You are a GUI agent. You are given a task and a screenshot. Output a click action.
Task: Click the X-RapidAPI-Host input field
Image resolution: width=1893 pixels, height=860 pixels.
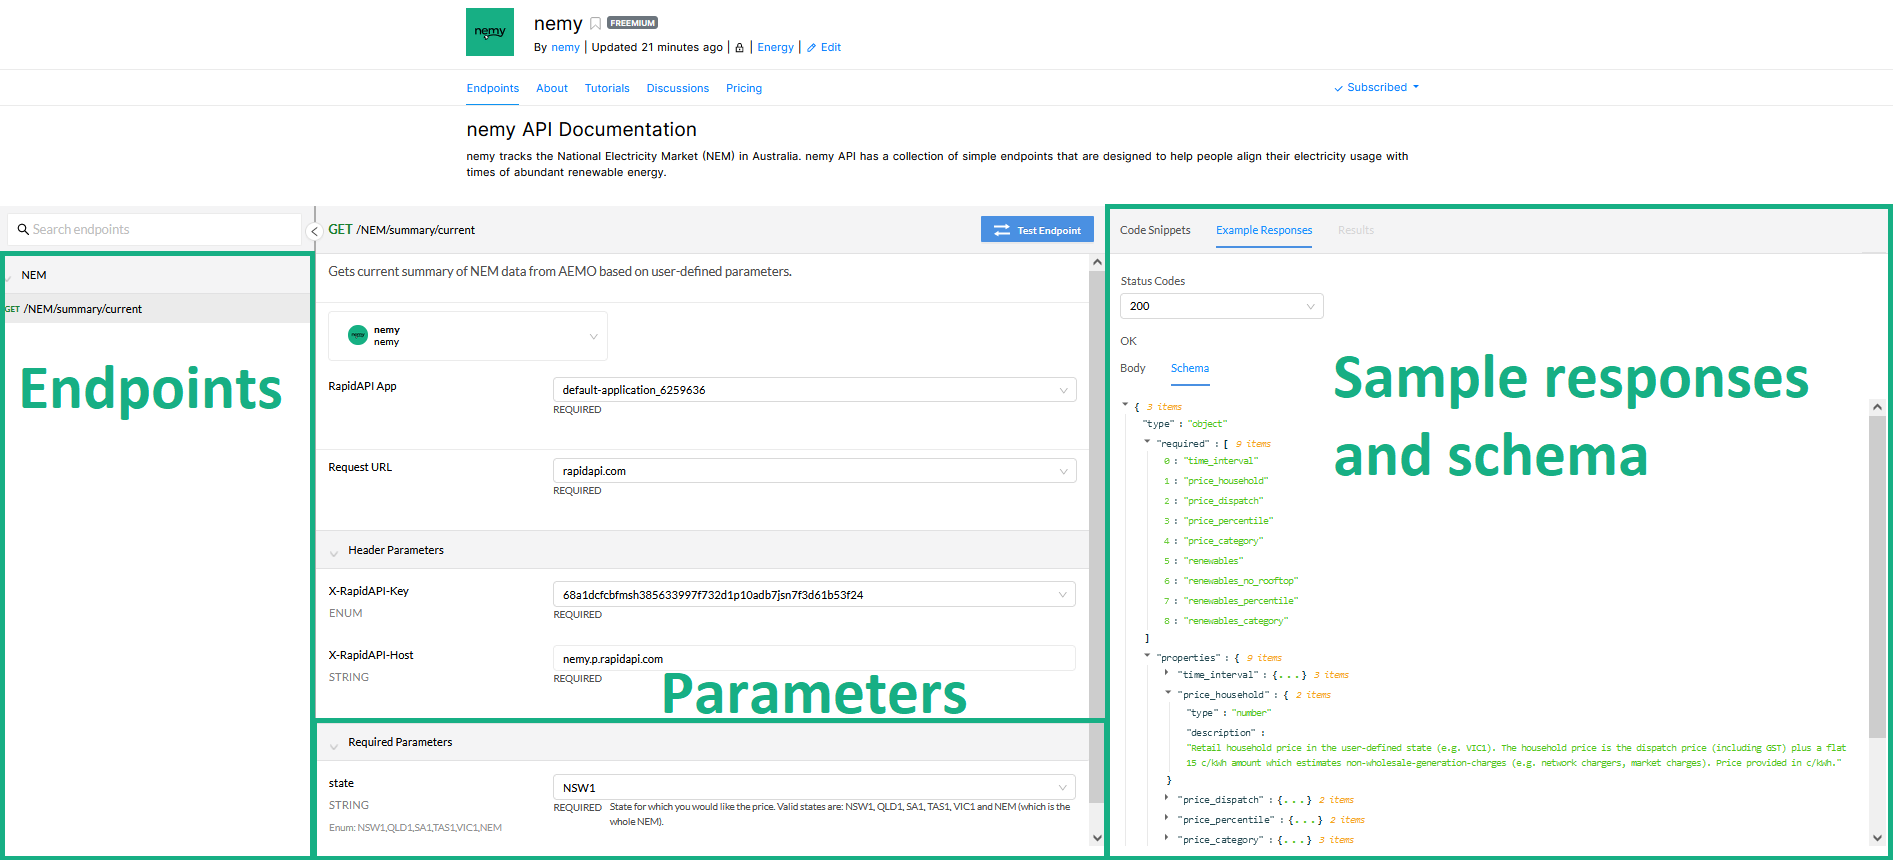[815, 658]
